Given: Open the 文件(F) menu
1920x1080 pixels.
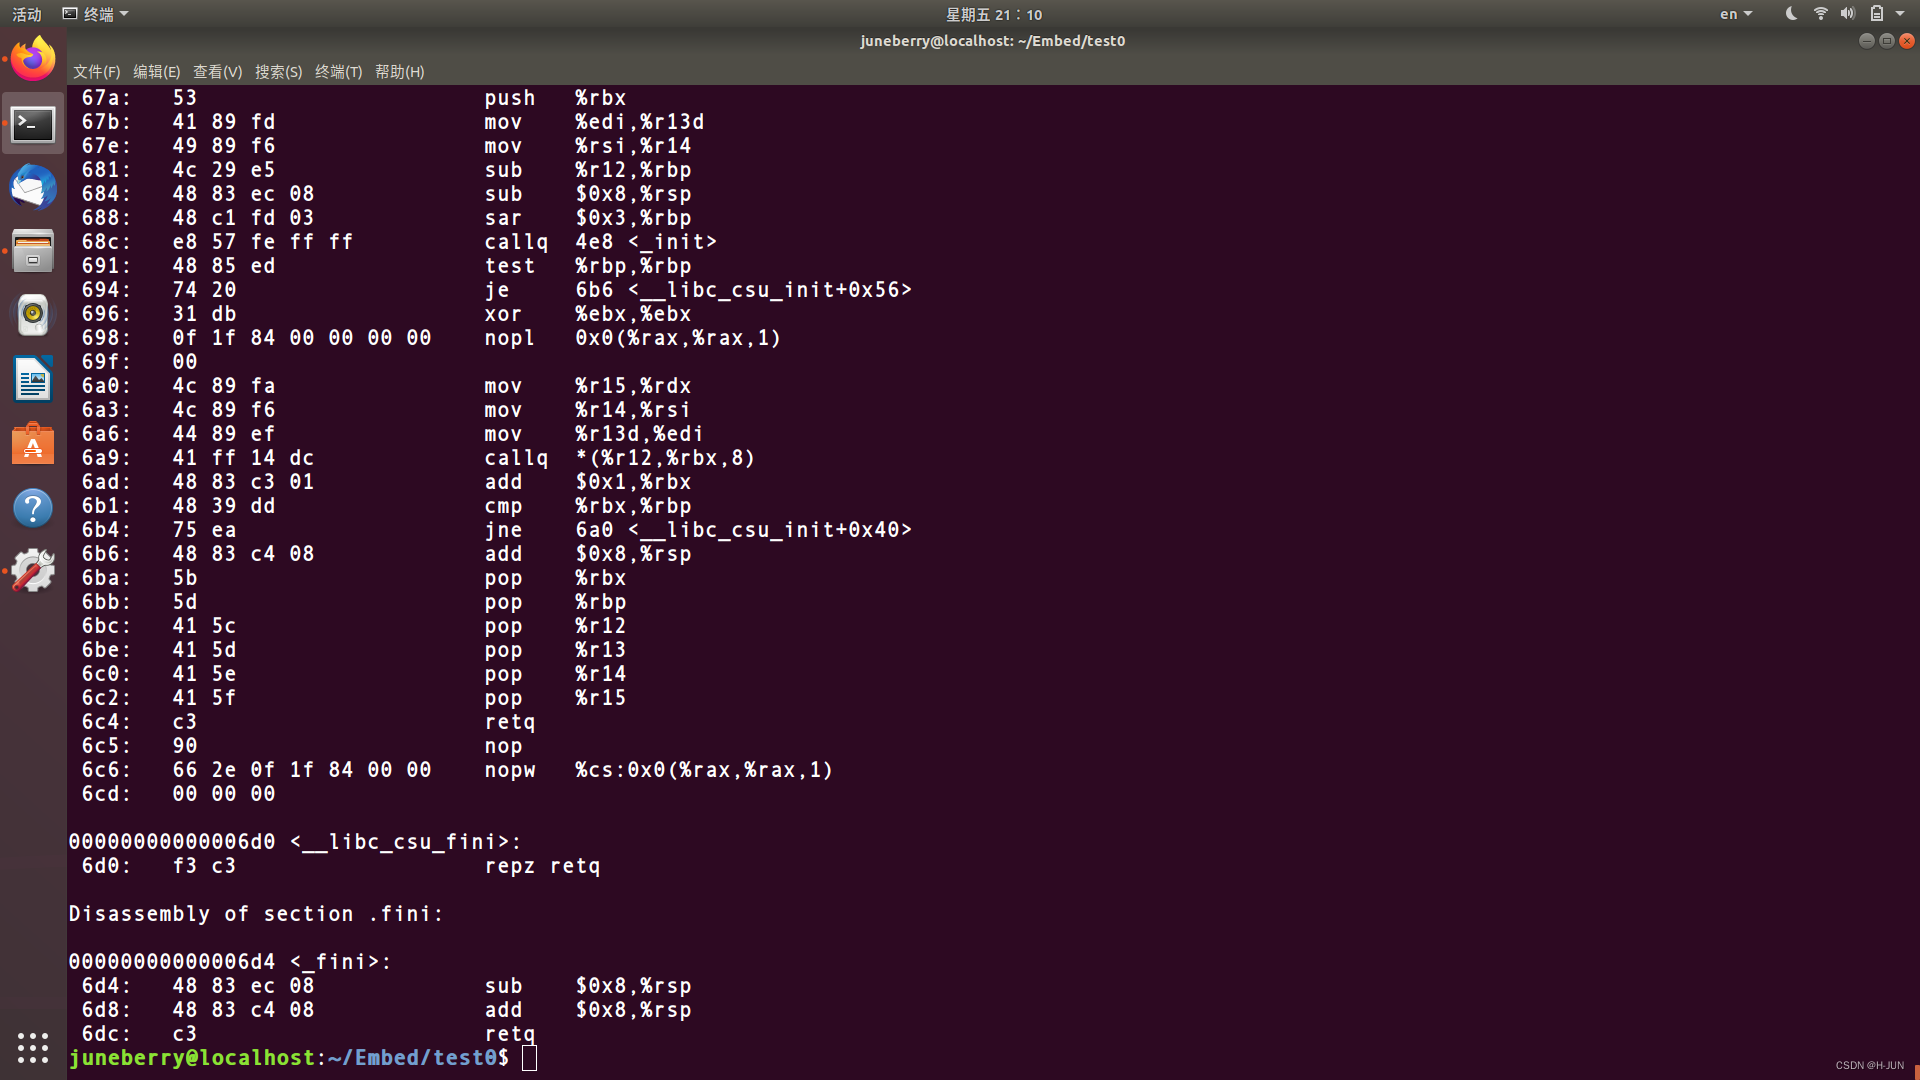Looking at the screenshot, I should [x=96, y=72].
